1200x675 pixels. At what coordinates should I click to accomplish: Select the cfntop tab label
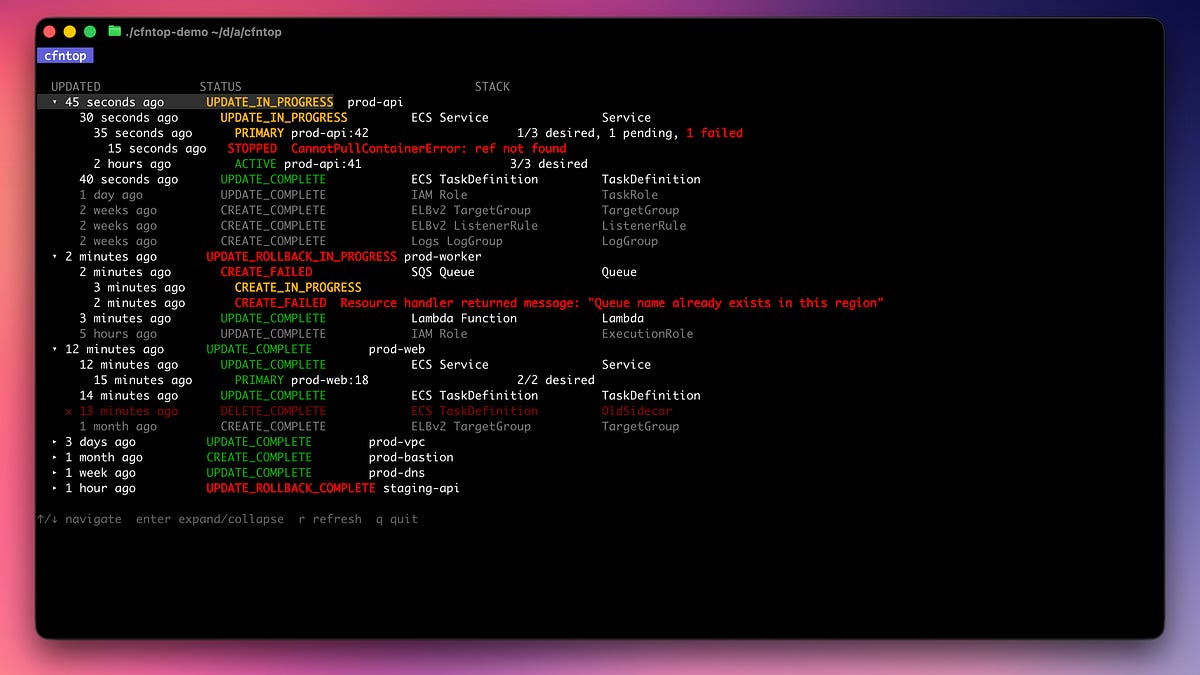click(65, 56)
